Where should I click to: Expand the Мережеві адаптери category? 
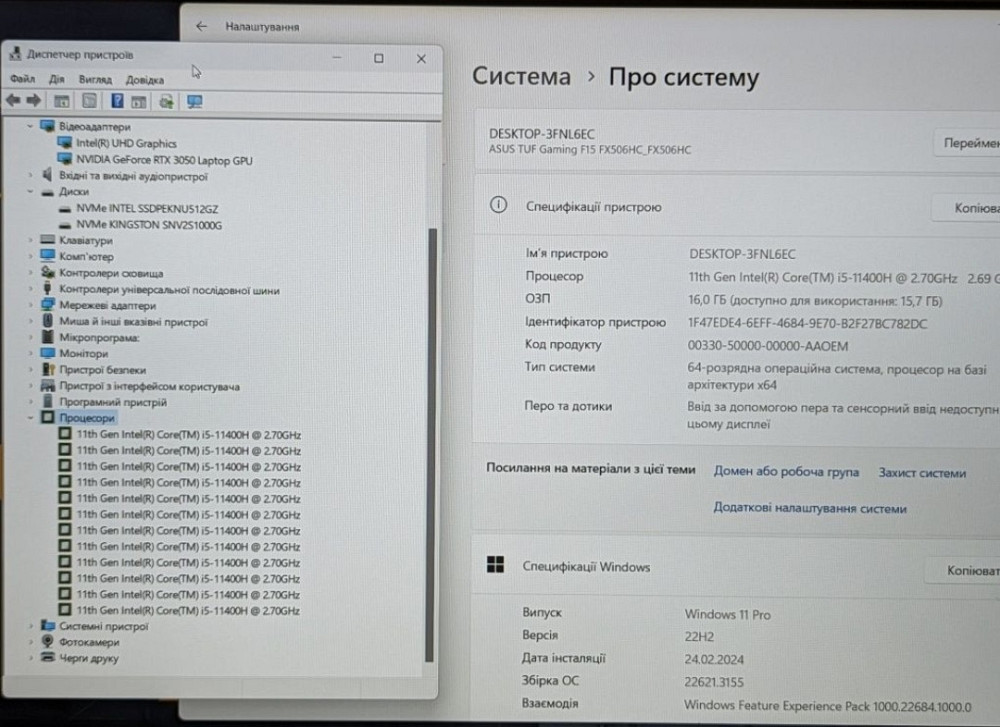click(32, 306)
